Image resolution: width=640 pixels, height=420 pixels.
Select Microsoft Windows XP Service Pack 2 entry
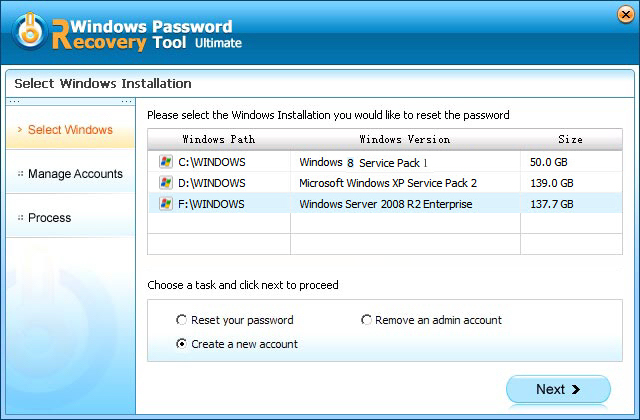(x=388, y=183)
